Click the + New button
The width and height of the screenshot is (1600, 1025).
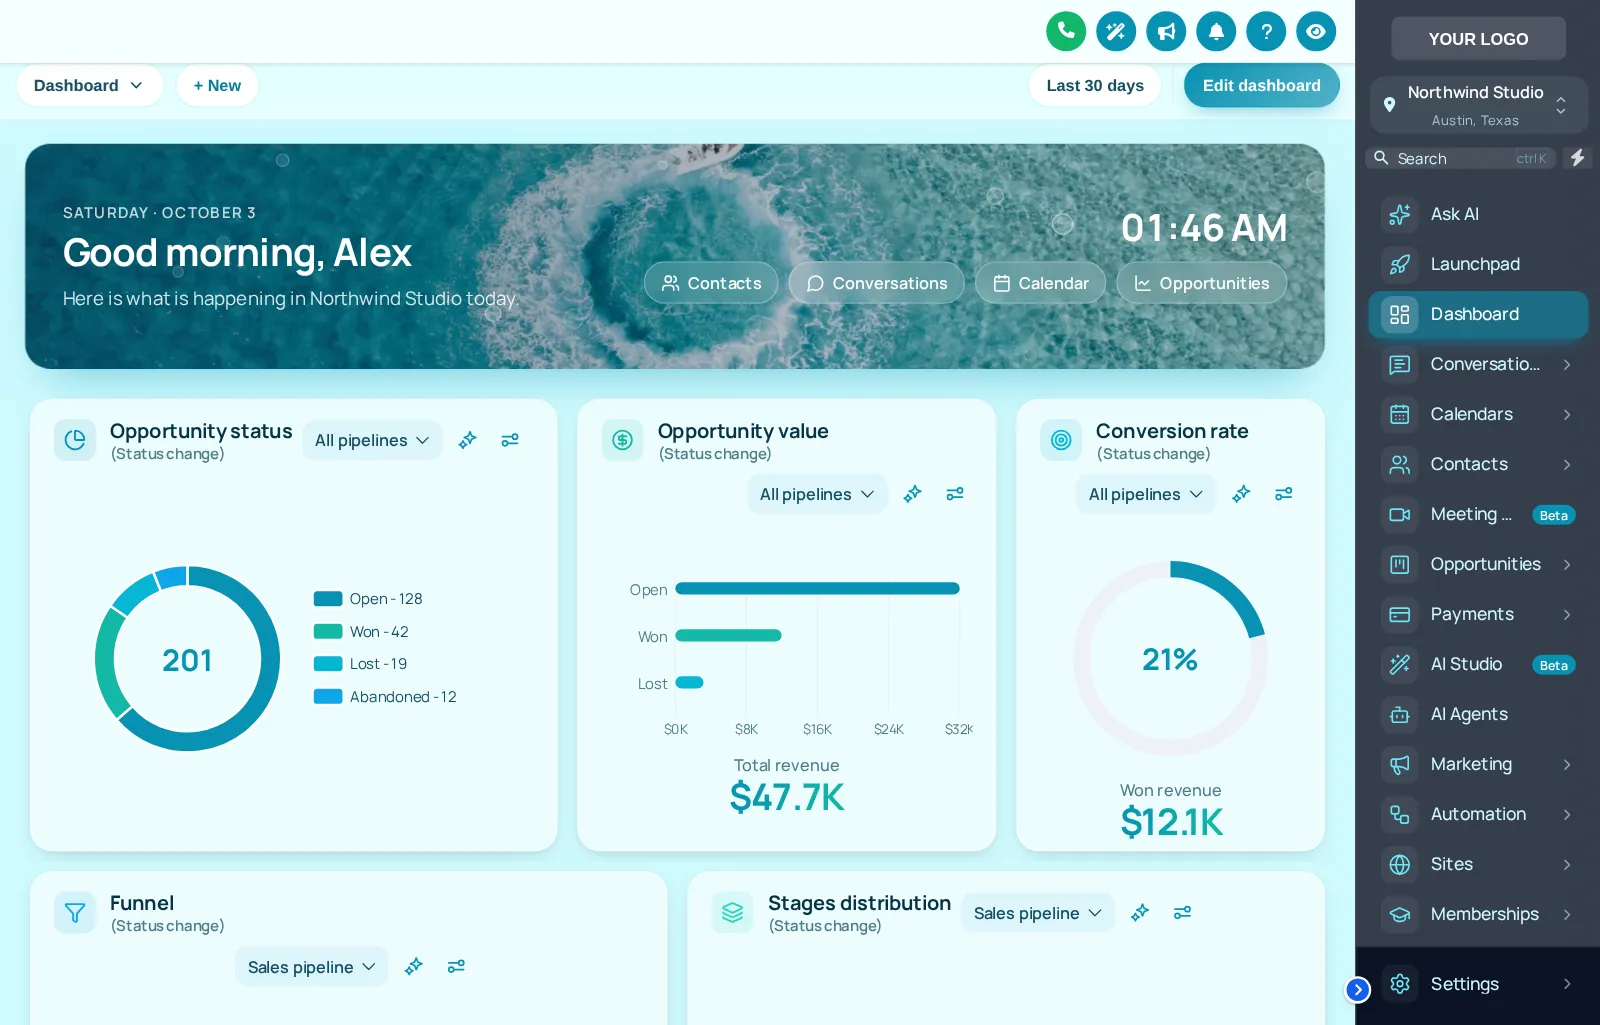tap(217, 86)
